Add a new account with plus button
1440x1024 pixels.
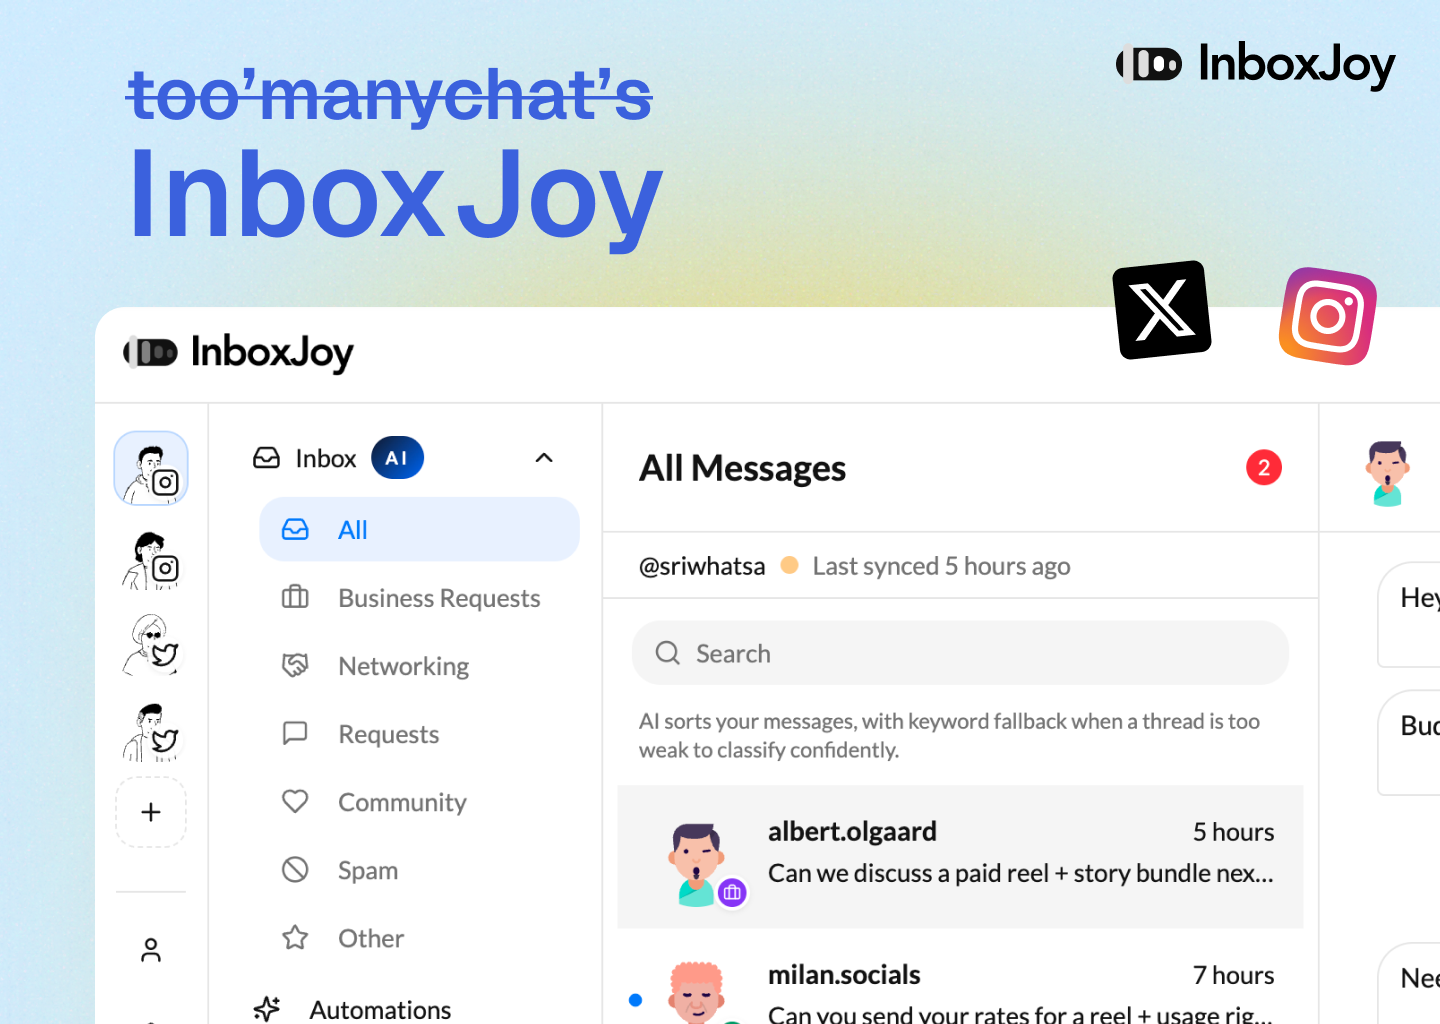[x=151, y=812]
